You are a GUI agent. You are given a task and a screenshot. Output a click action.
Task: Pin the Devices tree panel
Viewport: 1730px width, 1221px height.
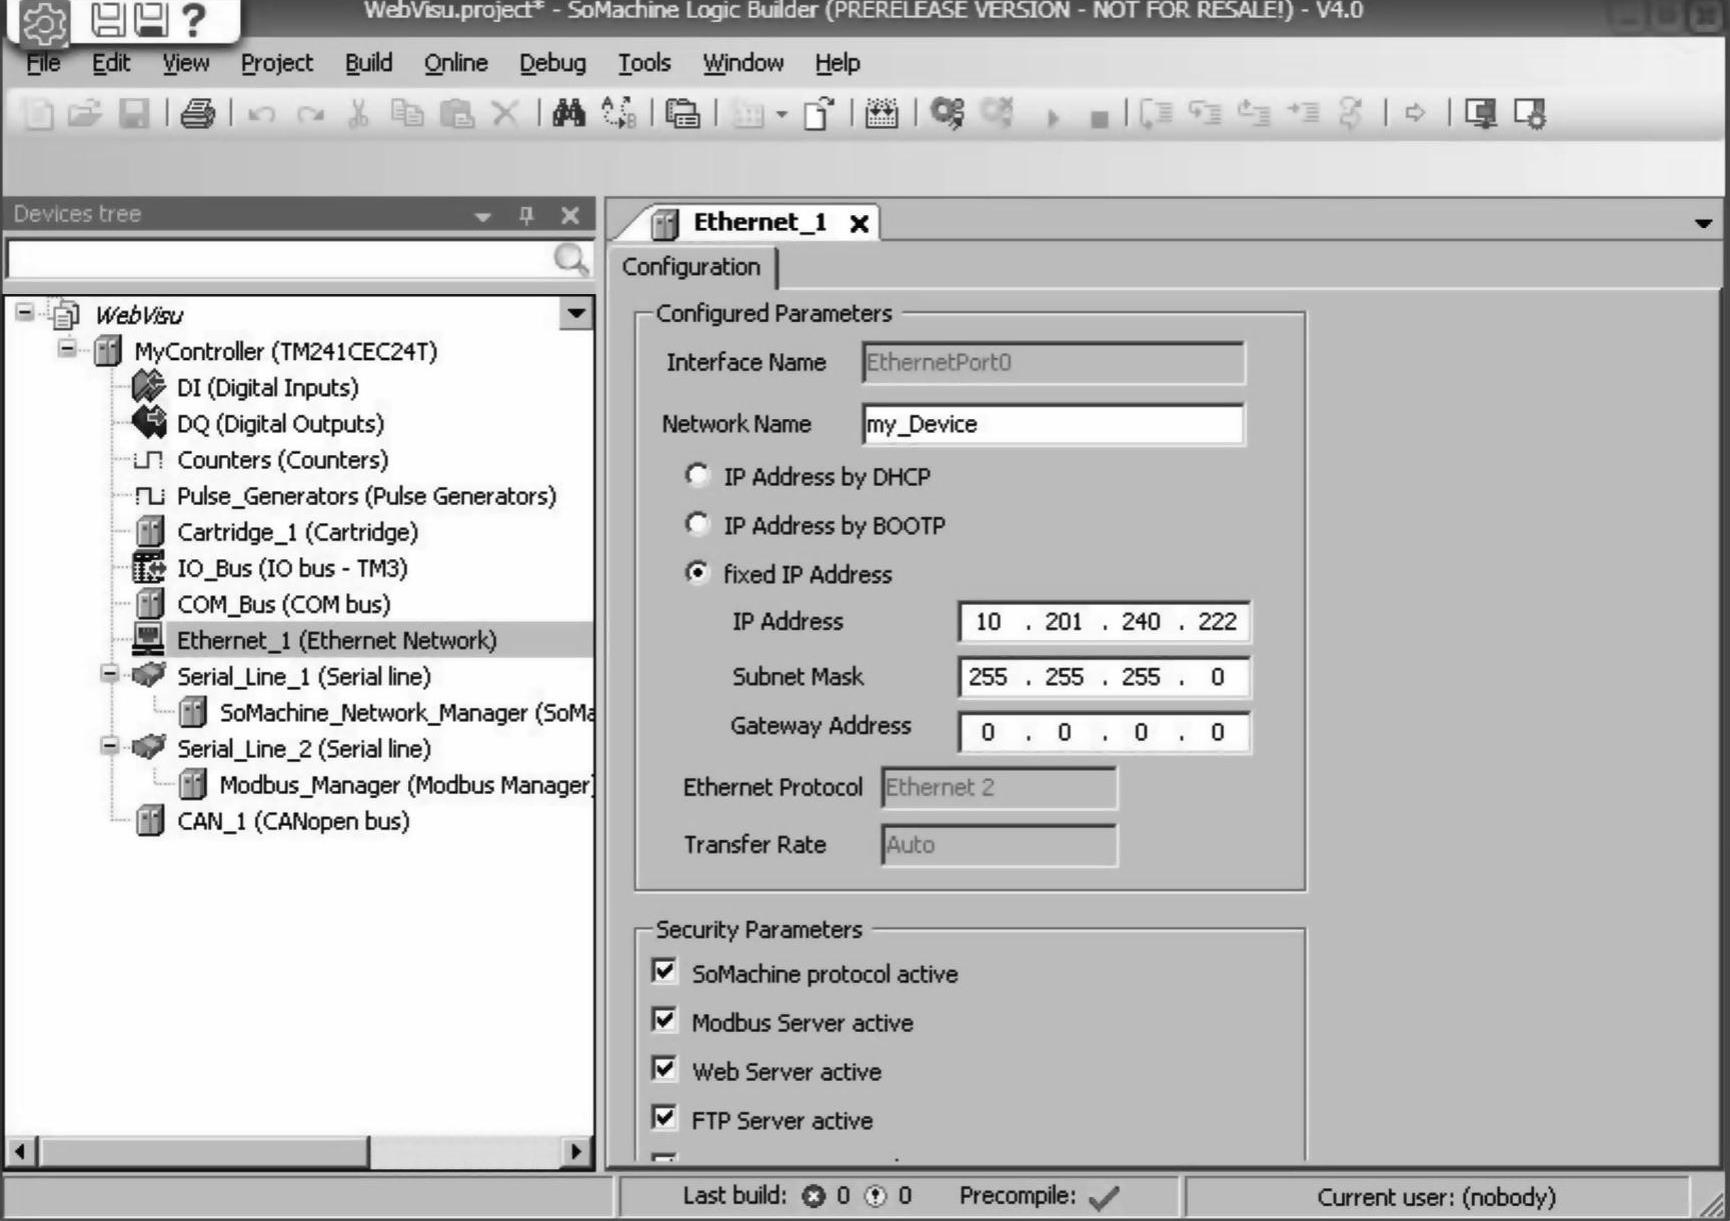(526, 214)
